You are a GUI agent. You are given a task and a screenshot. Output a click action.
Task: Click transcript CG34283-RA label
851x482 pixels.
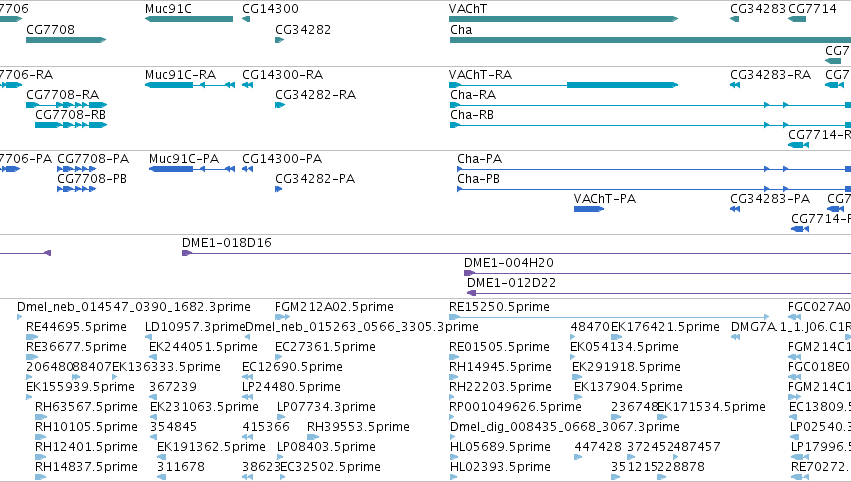point(771,75)
